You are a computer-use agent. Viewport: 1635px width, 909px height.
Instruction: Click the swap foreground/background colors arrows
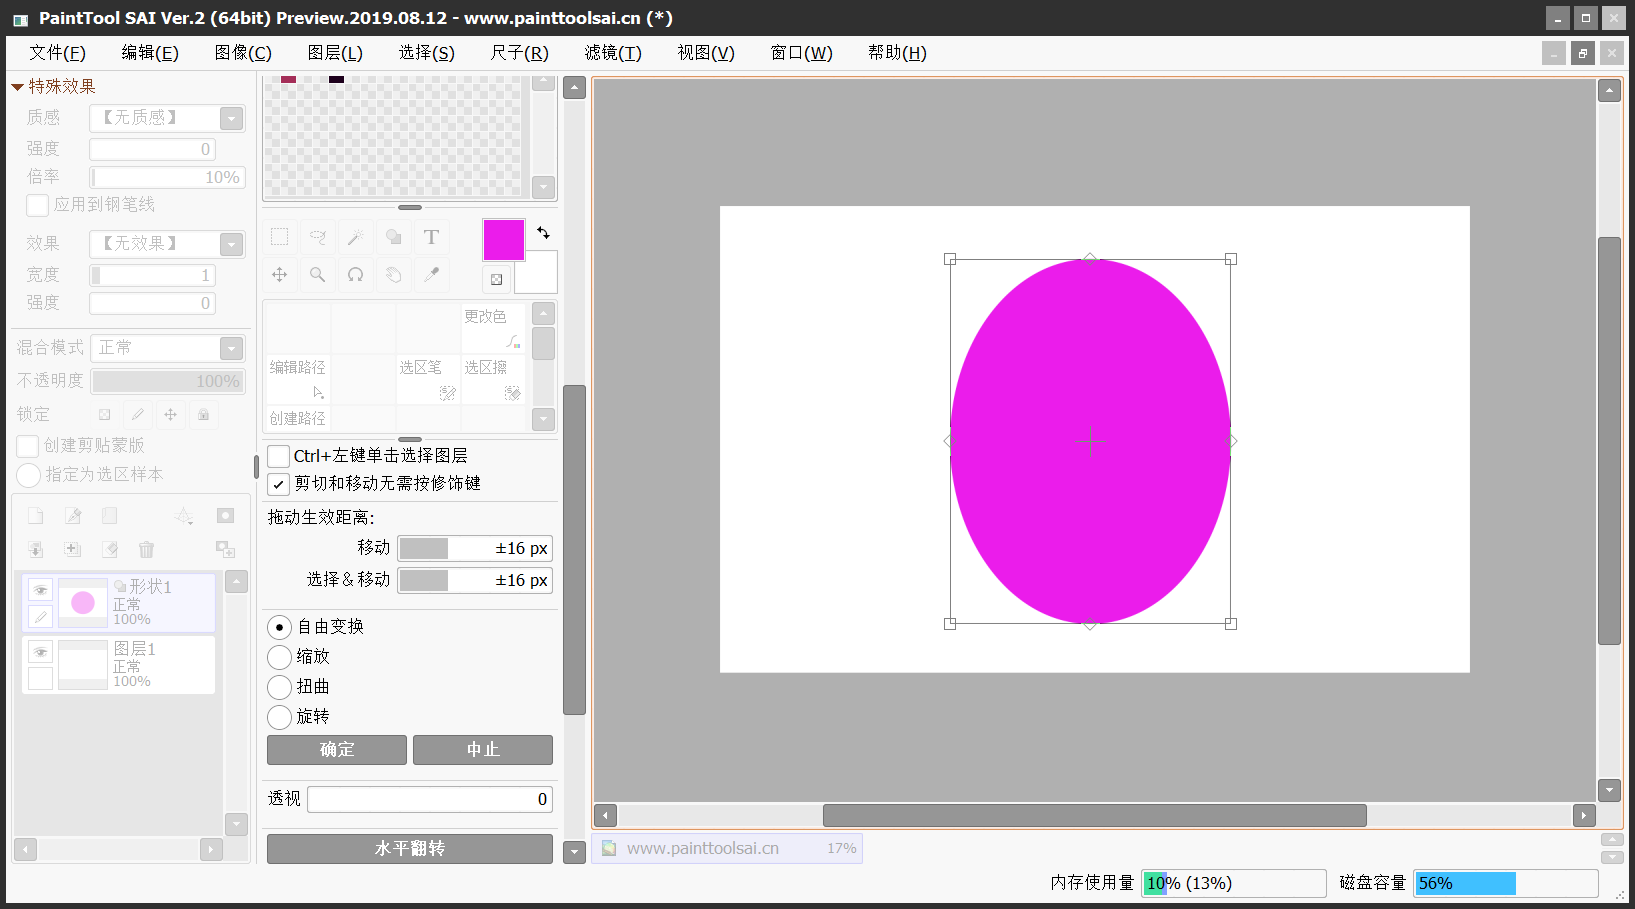click(x=543, y=233)
